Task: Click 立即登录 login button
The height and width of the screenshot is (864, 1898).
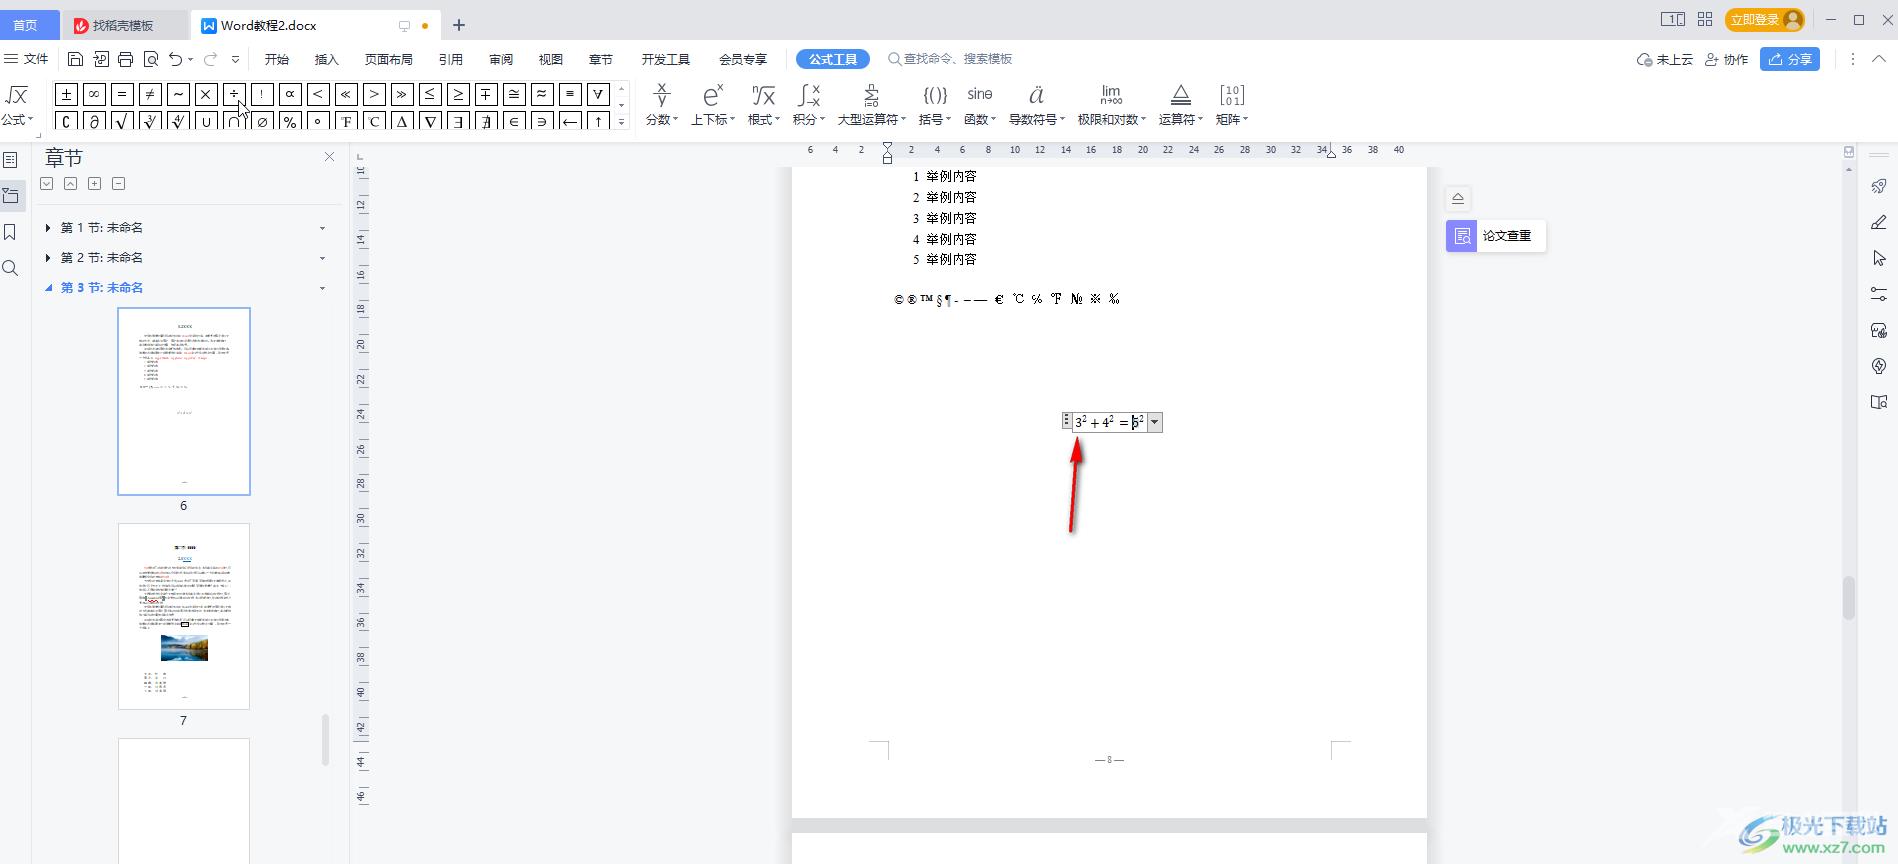Action: pos(1764,19)
